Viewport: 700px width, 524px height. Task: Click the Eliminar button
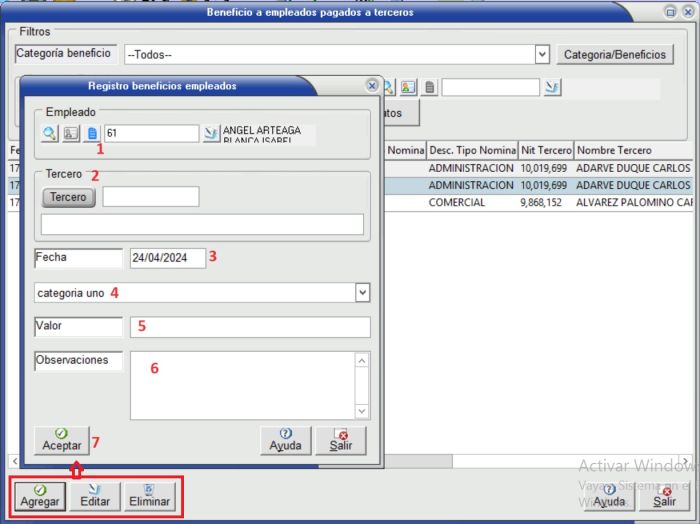tap(149, 496)
